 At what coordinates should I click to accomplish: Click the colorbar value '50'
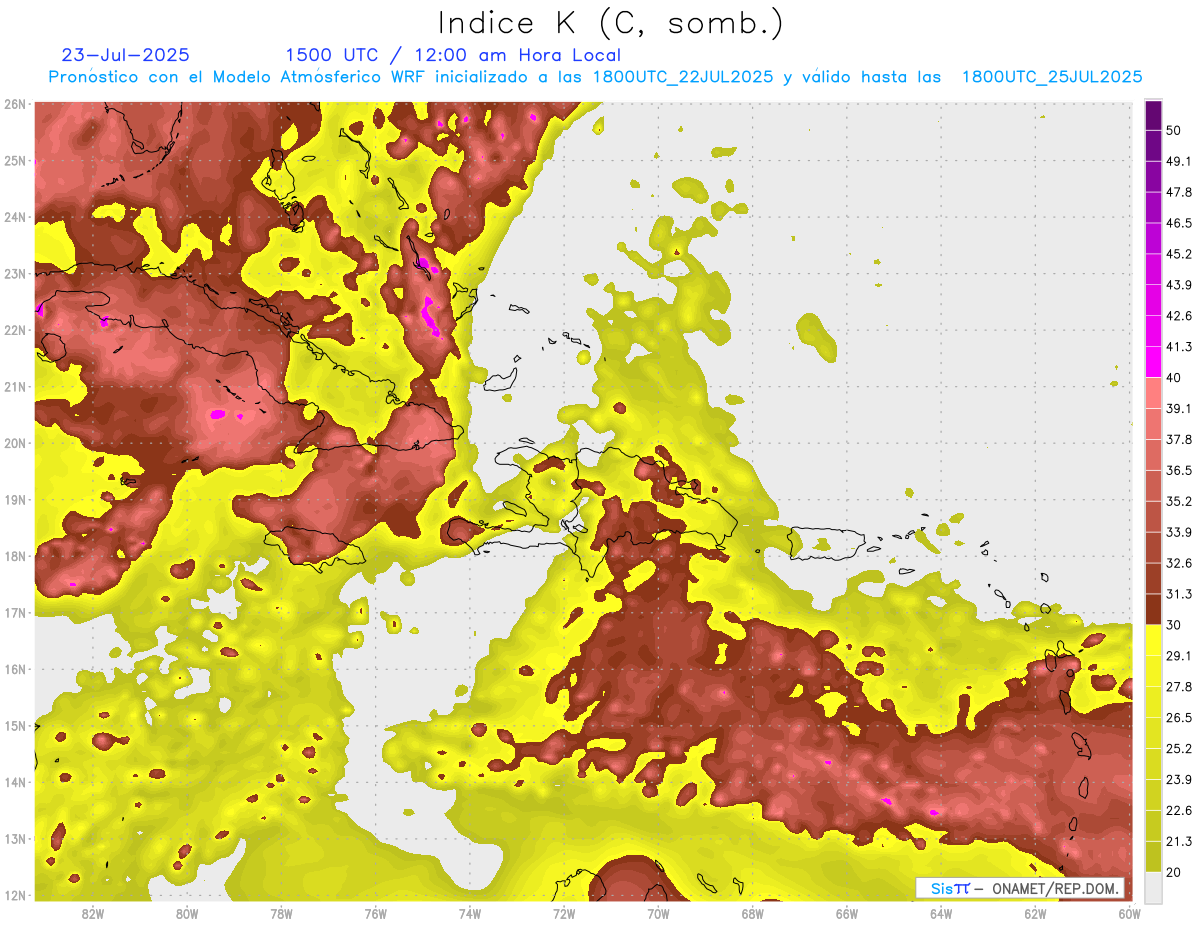[x=1173, y=130]
